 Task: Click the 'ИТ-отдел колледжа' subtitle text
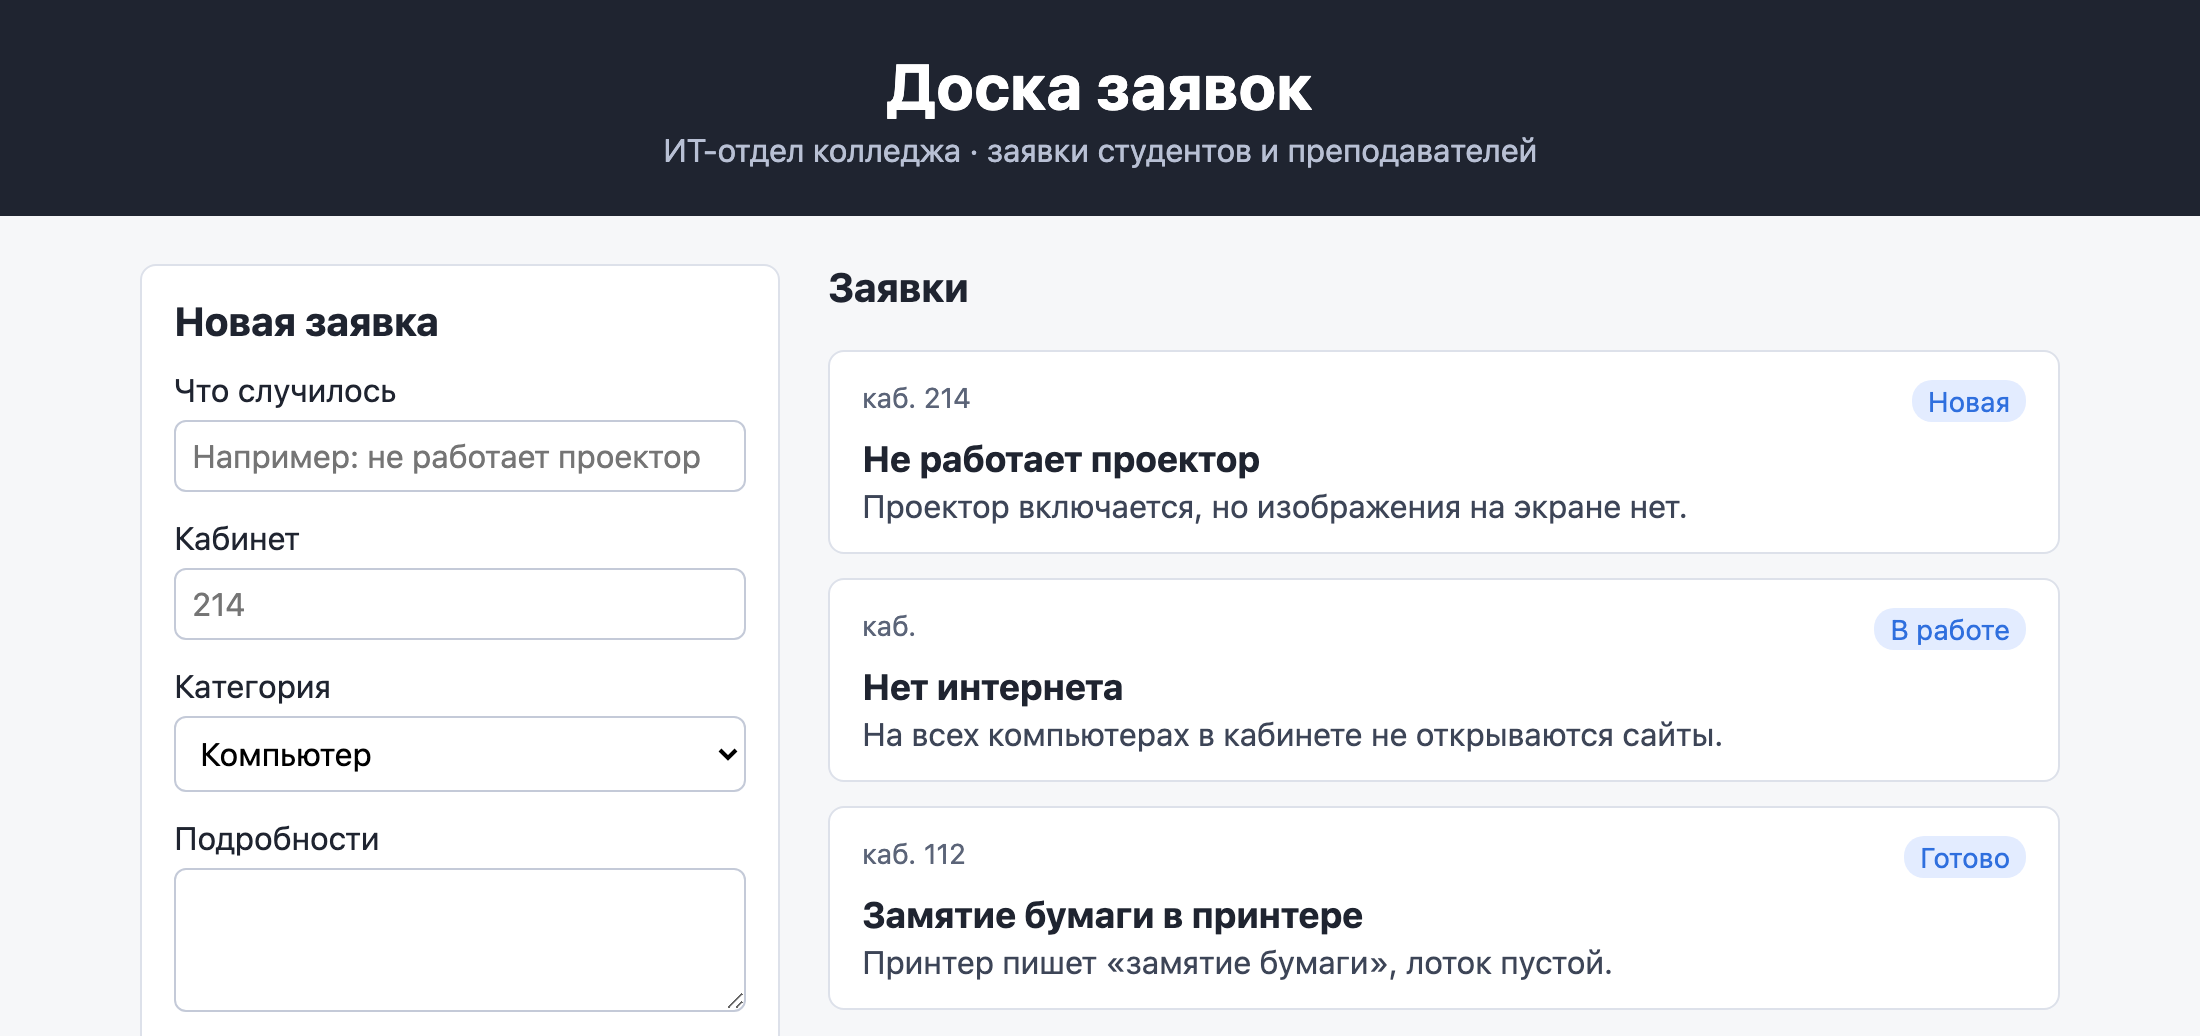point(812,151)
